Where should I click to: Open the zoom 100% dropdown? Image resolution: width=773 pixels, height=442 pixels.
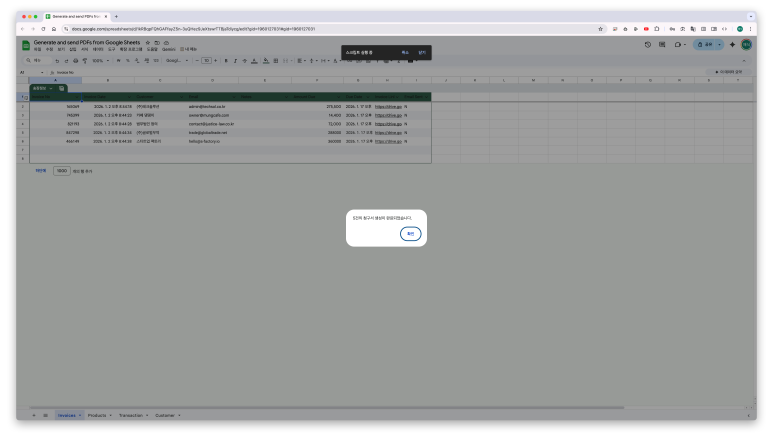[100, 61]
